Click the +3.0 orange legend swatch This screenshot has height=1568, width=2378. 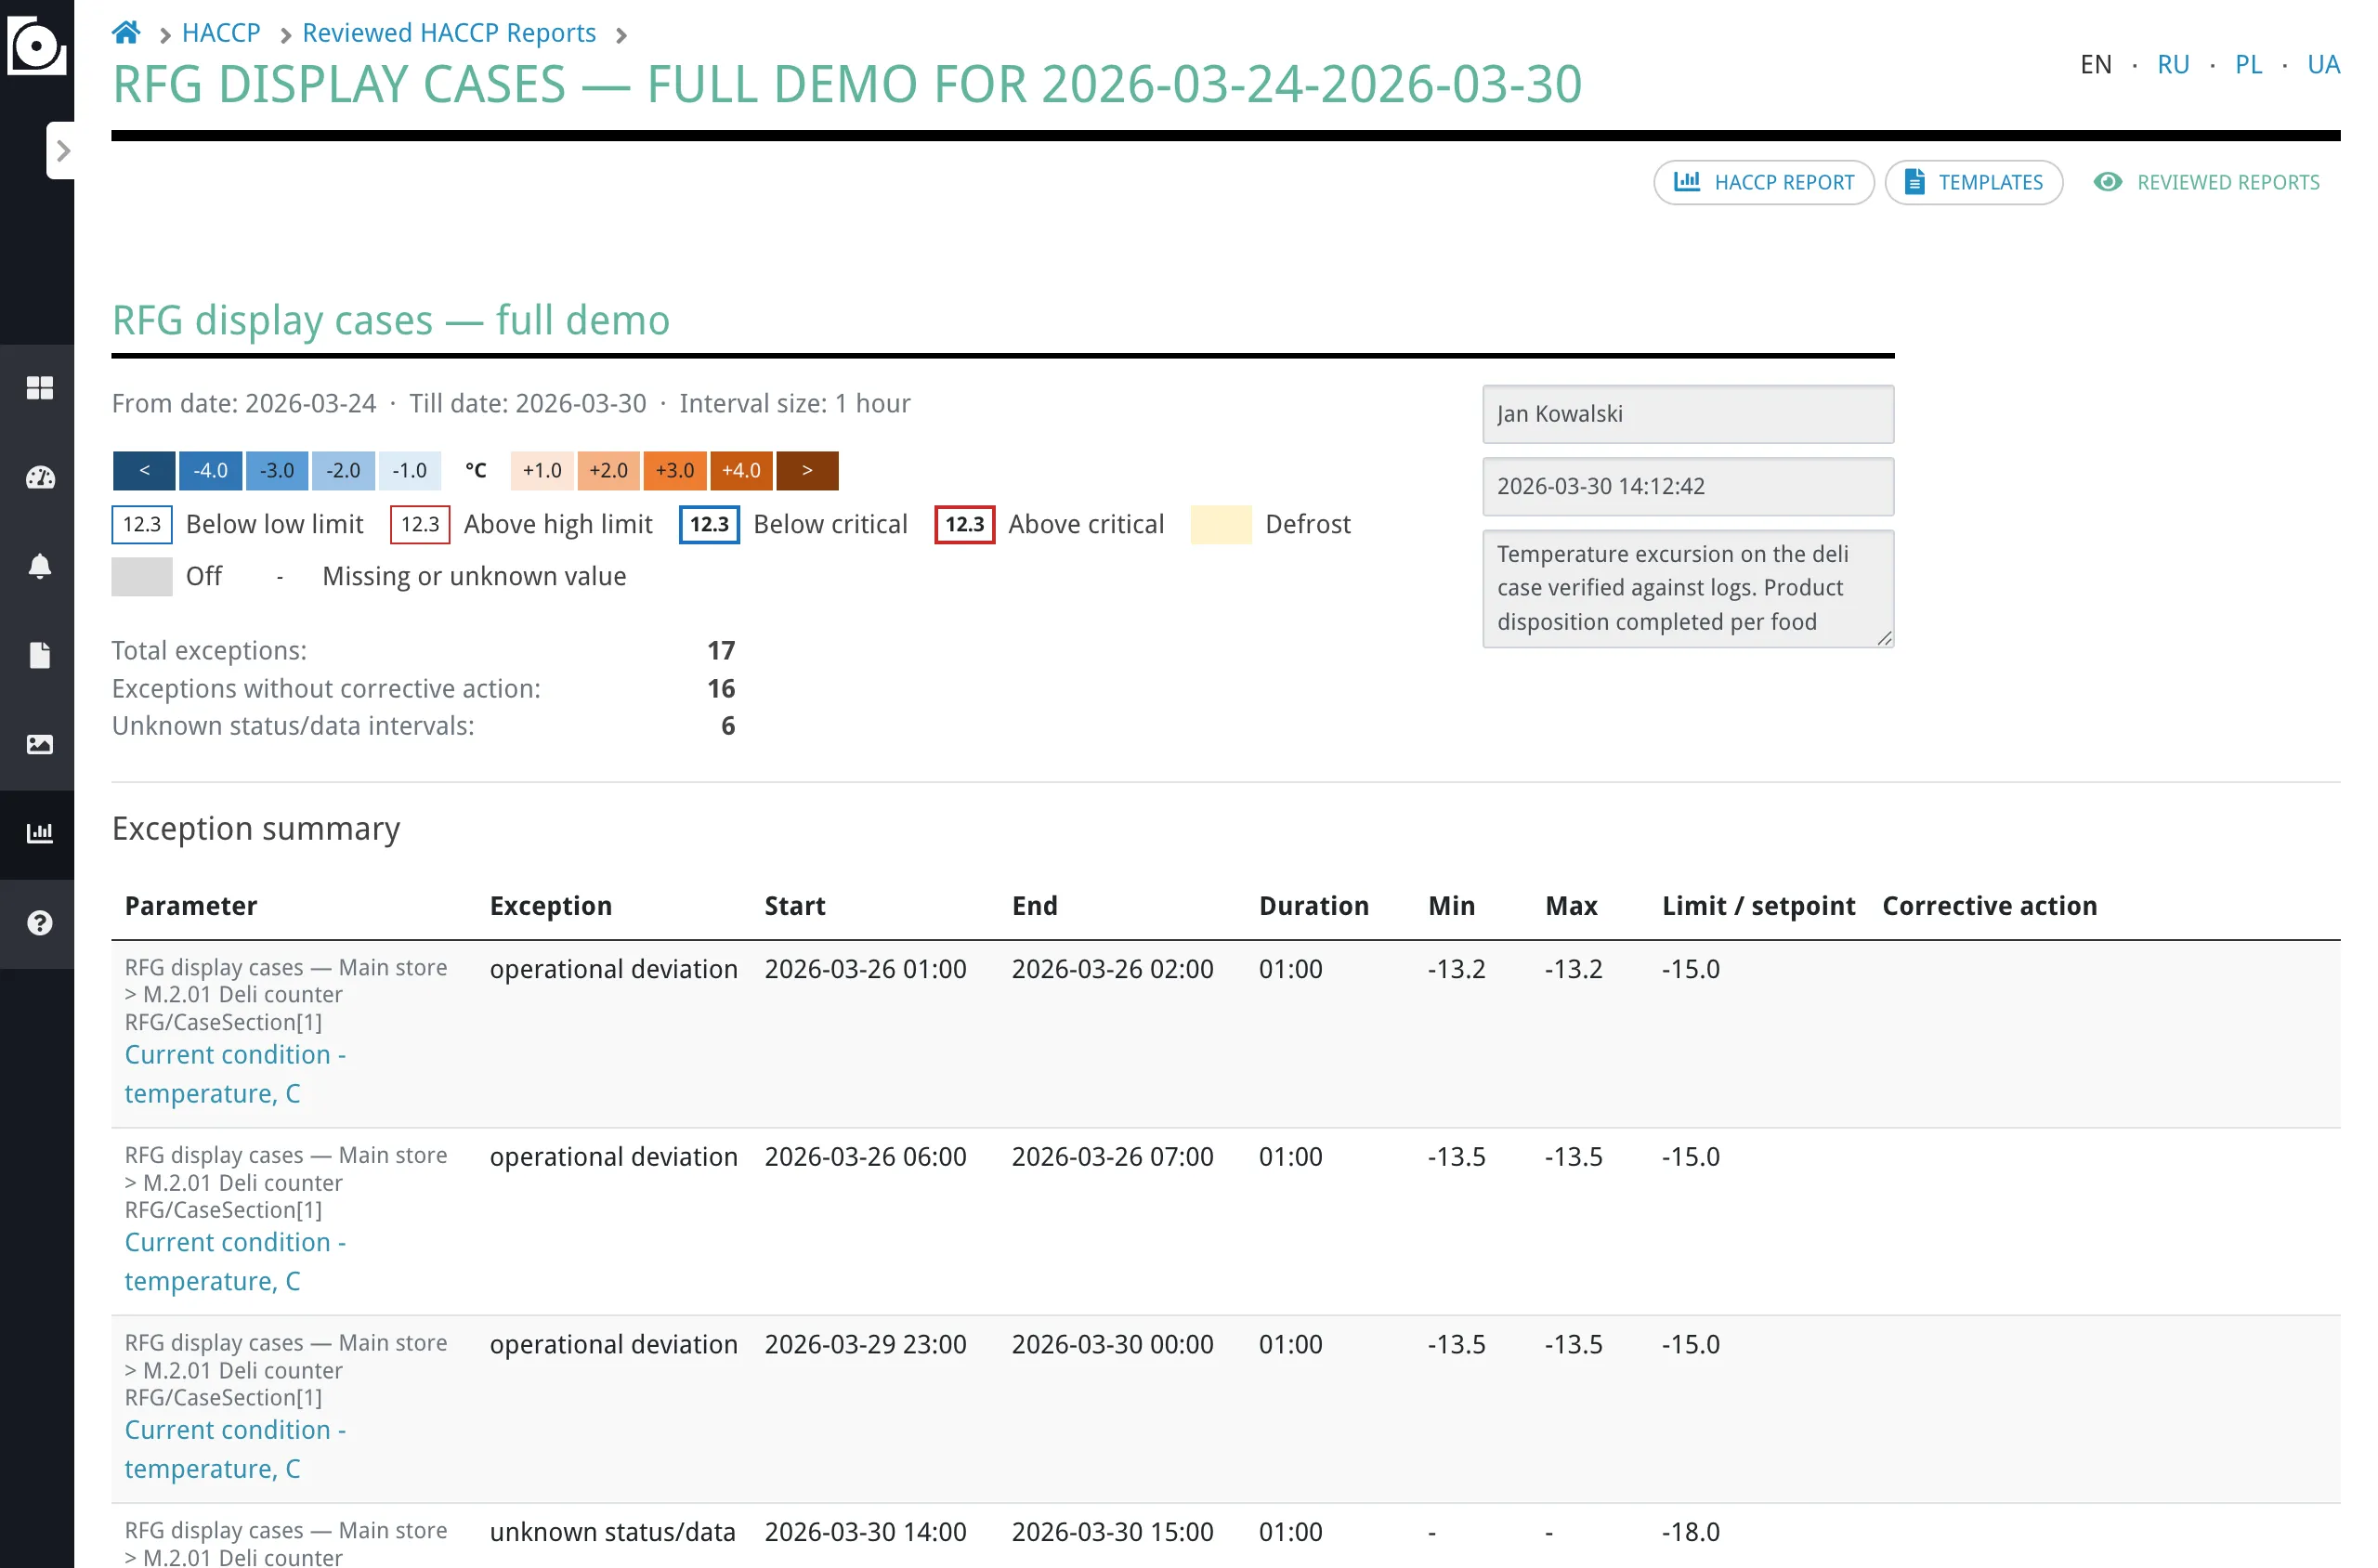coord(675,471)
